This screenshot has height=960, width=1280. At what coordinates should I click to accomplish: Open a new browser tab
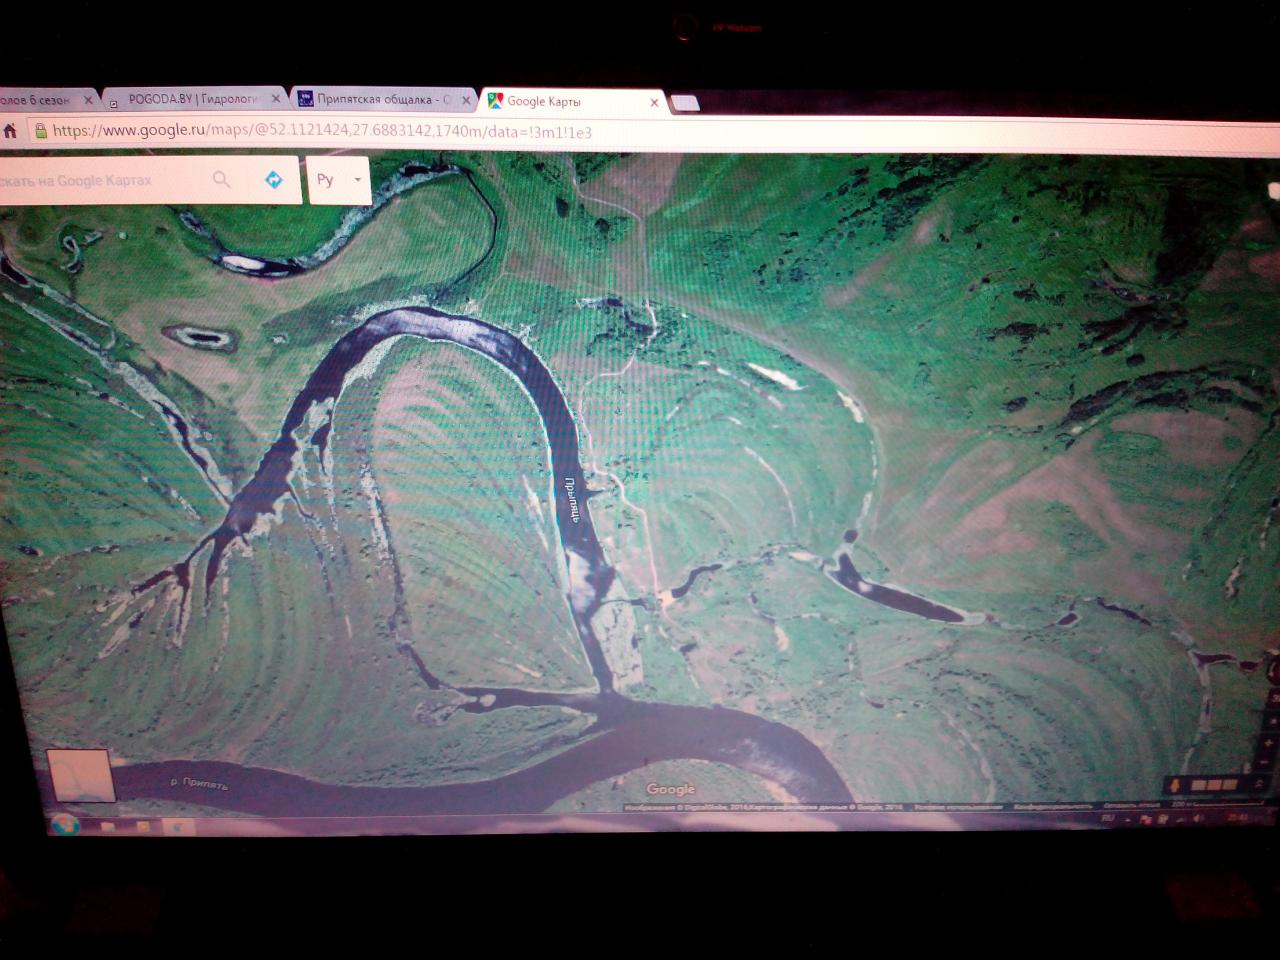coord(685,103)
